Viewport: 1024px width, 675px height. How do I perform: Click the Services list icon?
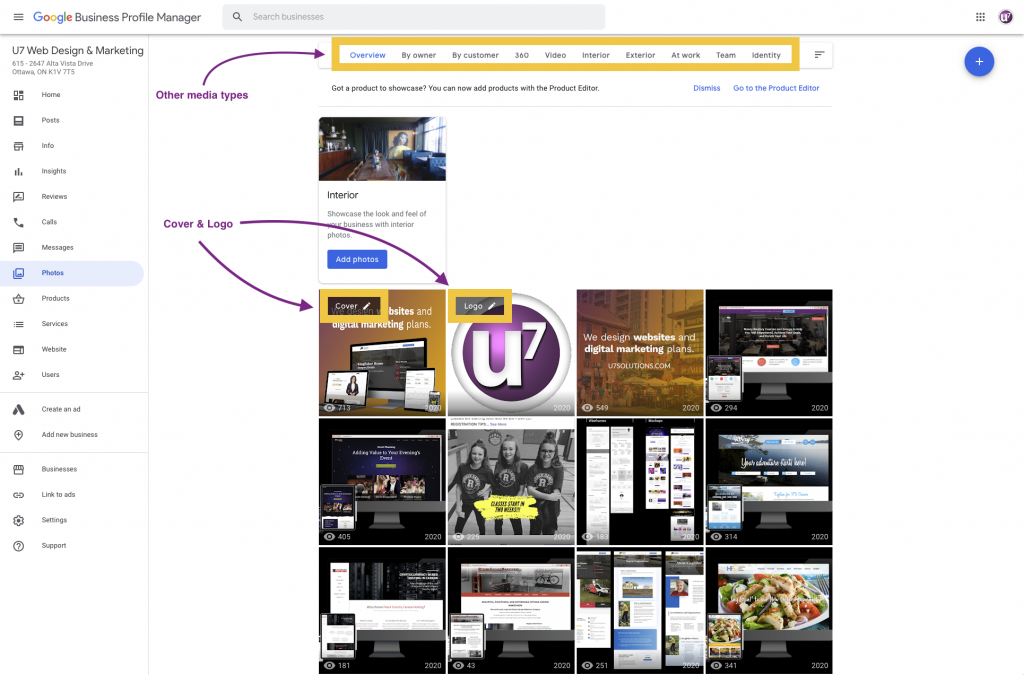click(18, 324)
